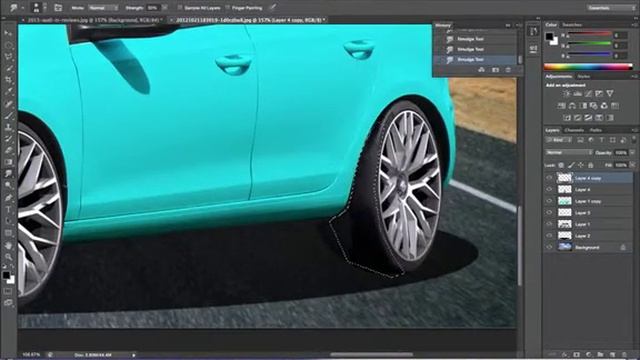This screenshot has height=360, width=640.
Task: Select the Pen tool
Action: click(x=8, y=198)
